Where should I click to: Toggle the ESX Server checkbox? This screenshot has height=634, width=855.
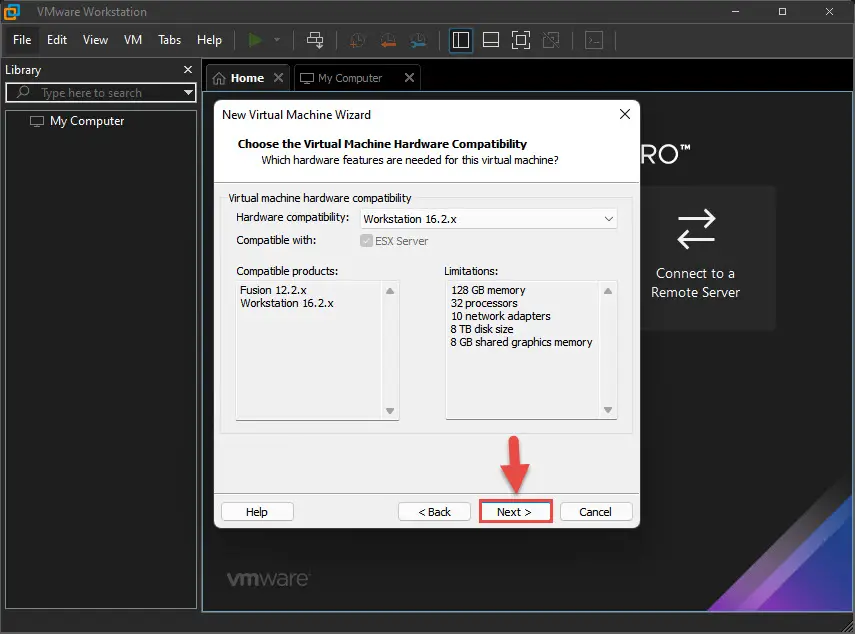(366, 241)
